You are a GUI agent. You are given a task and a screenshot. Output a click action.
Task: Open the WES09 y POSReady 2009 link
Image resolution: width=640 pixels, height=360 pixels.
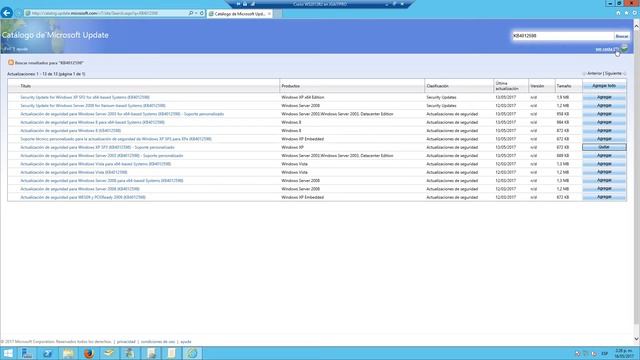(x=83, y=197)
